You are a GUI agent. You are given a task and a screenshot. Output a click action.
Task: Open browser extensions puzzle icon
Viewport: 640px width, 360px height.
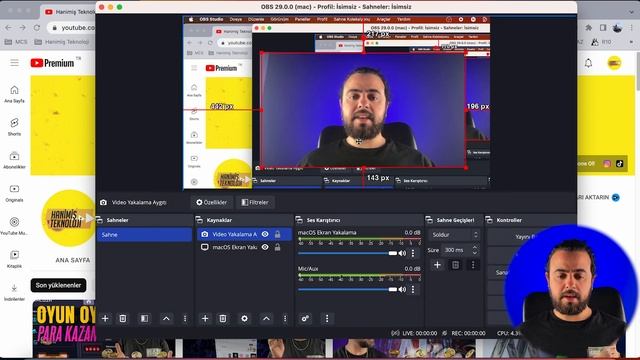click(x=589, y=28)
